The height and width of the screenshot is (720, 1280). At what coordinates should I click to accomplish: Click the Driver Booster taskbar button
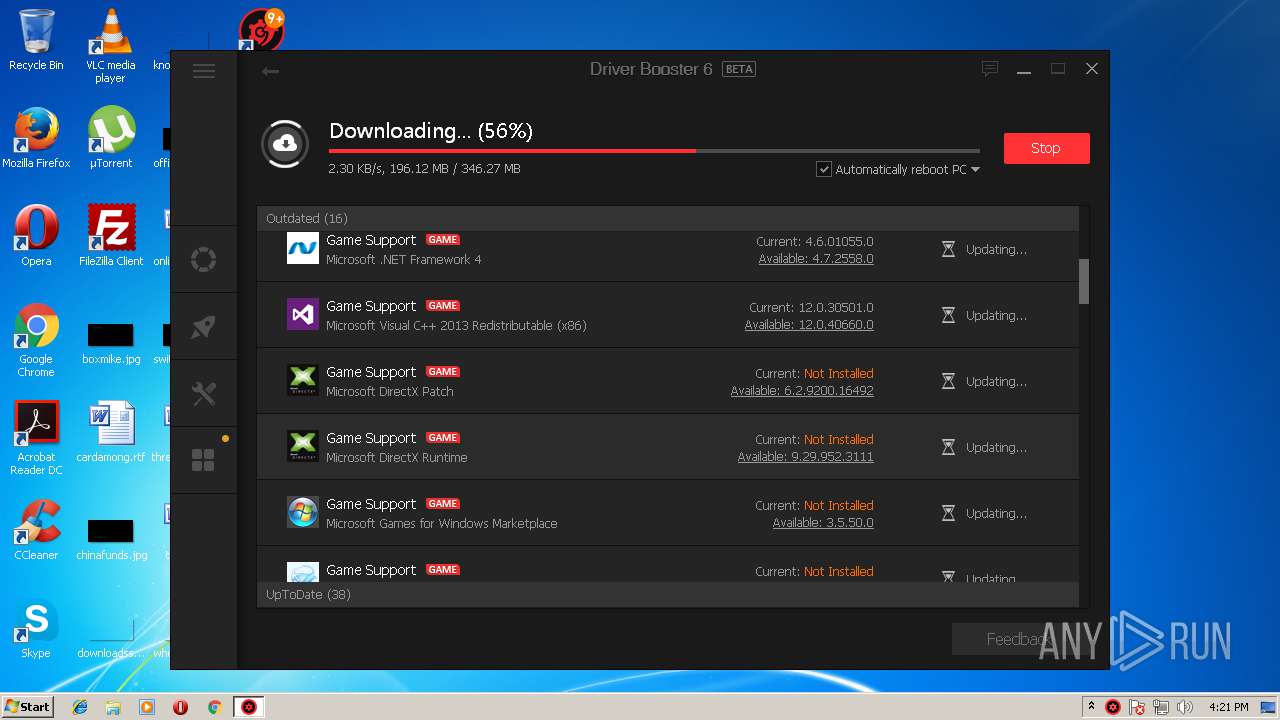coord(249,707)
